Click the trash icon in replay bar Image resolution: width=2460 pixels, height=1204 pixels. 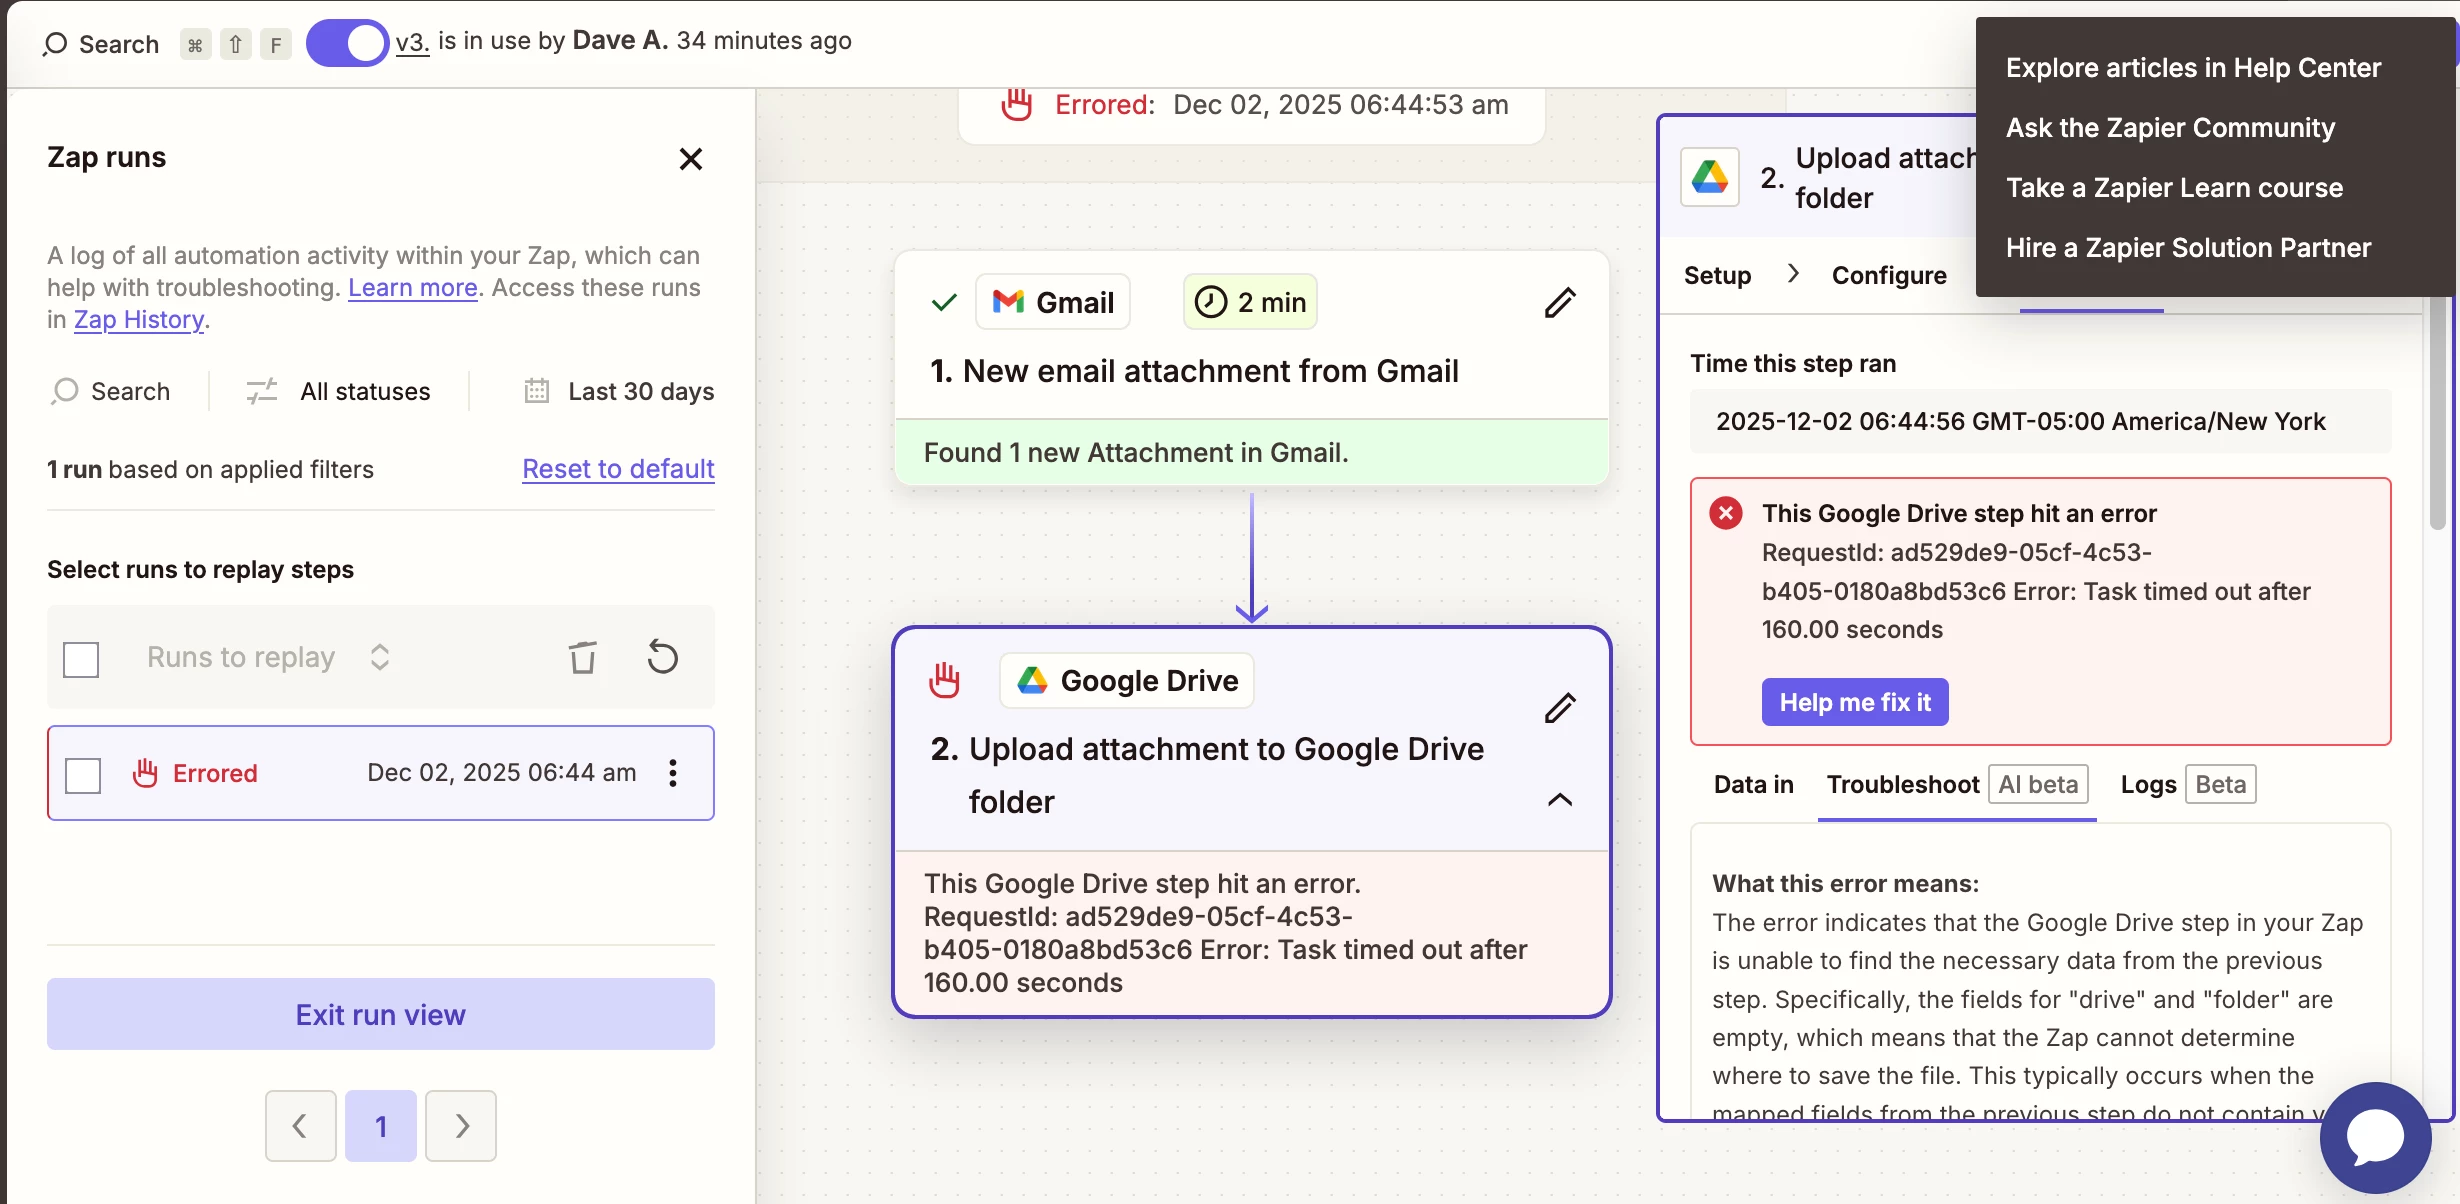[583, 657]
